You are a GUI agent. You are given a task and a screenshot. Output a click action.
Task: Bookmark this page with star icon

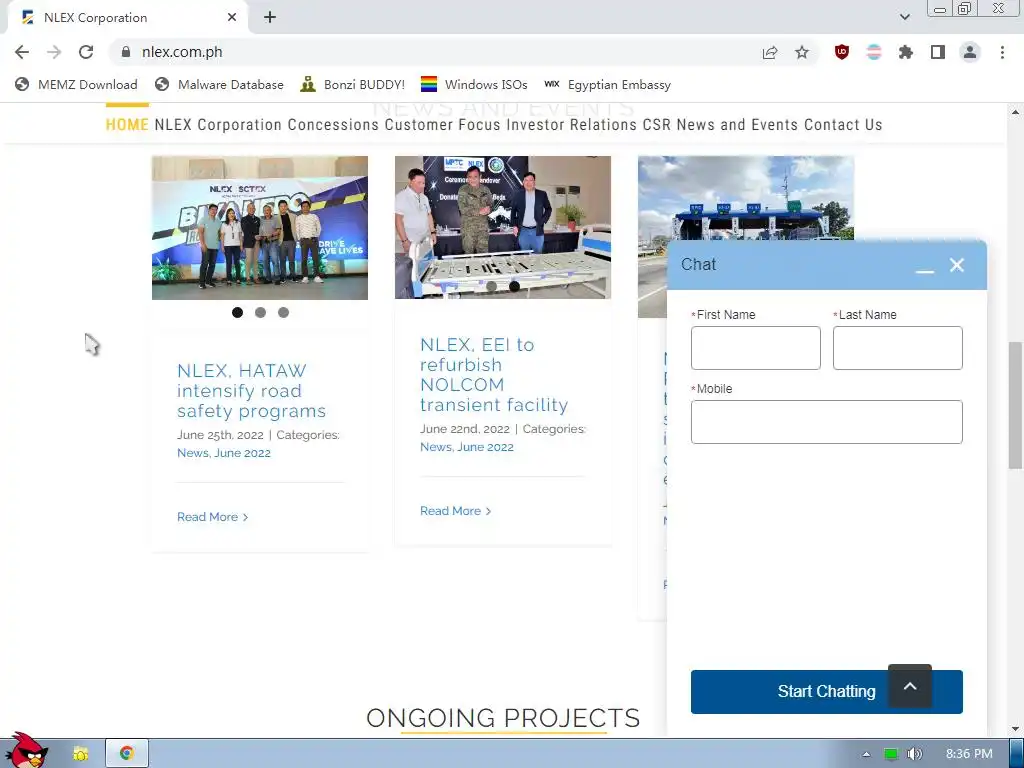pyautogui.click(x=802, y=52)
